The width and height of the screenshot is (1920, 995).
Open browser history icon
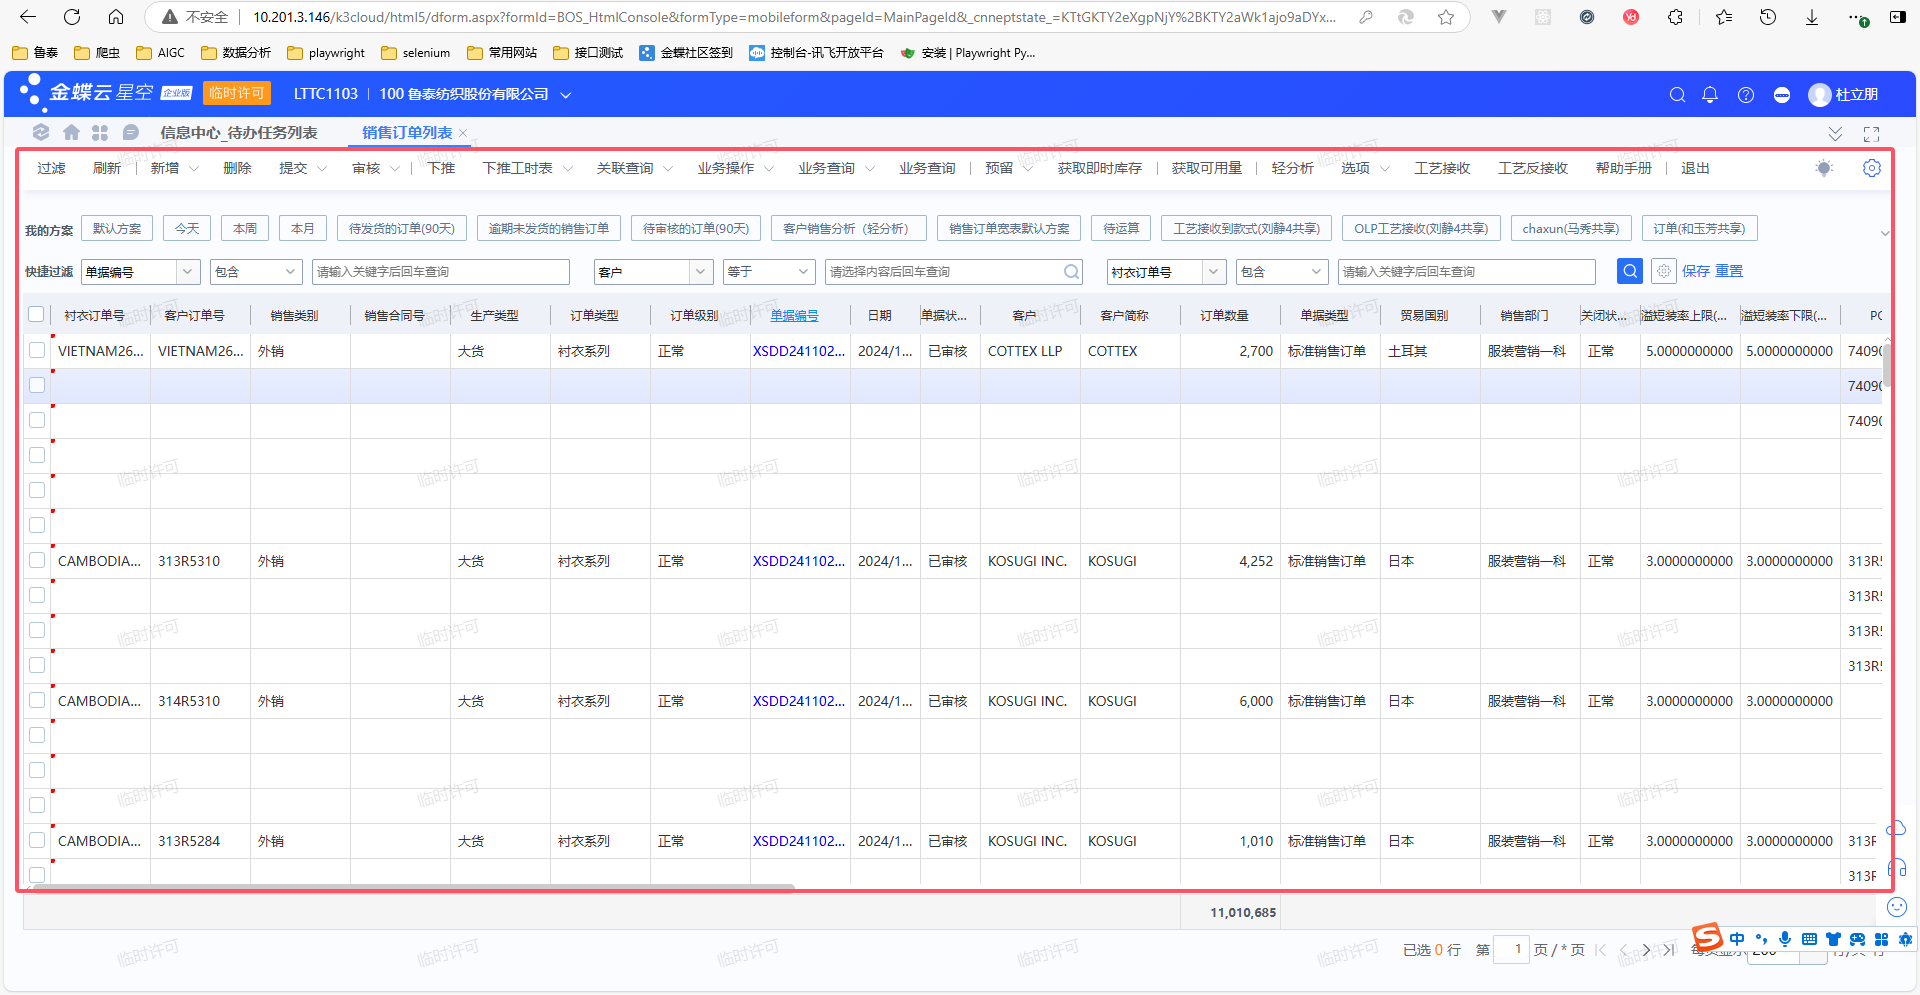click(x=1768, y=17)
